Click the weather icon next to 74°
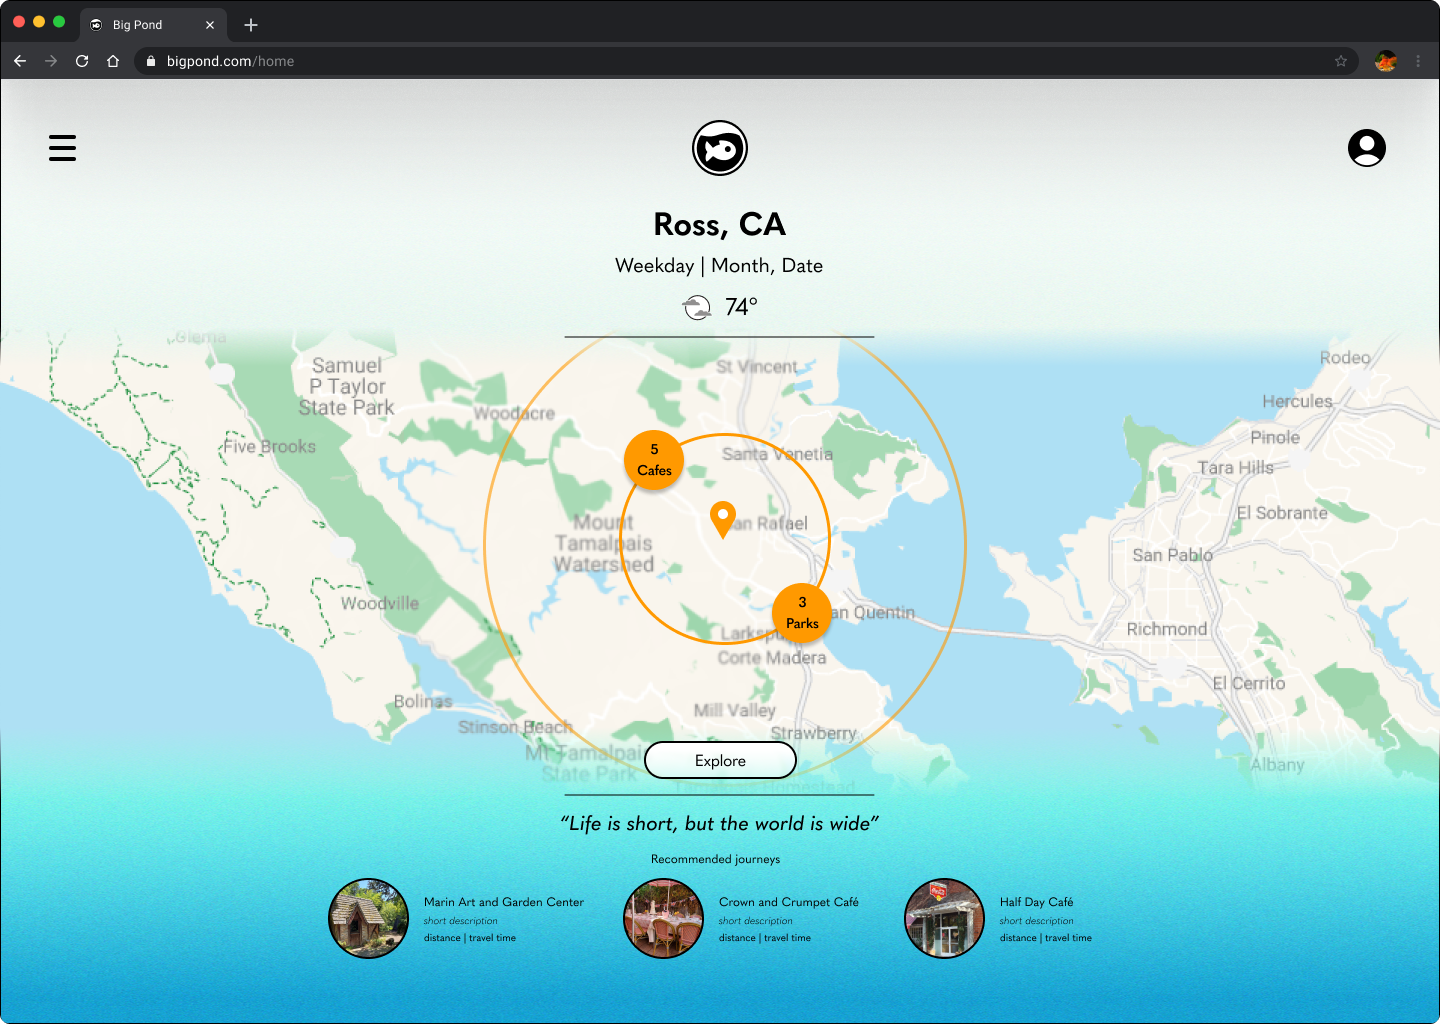The height and width of the screenshot is (1024, 1440). (697, 307)
